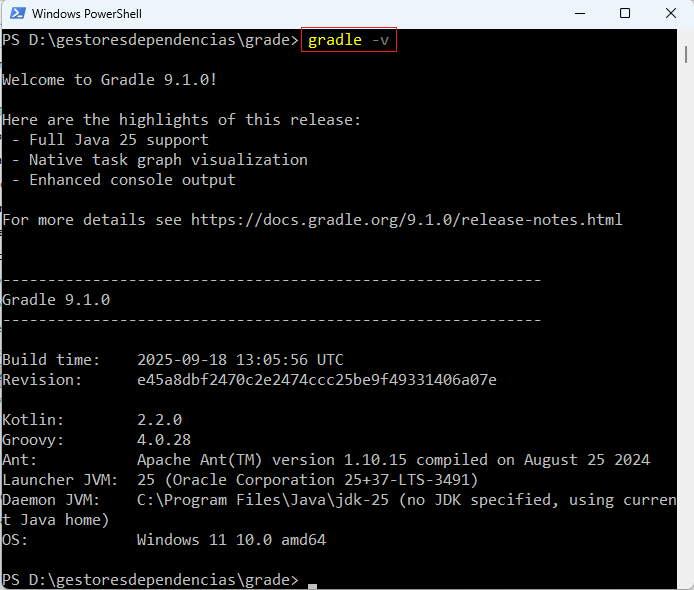Click the Groovy version 4.0.28
694x590 pixels.
click(x=163, y=440)
